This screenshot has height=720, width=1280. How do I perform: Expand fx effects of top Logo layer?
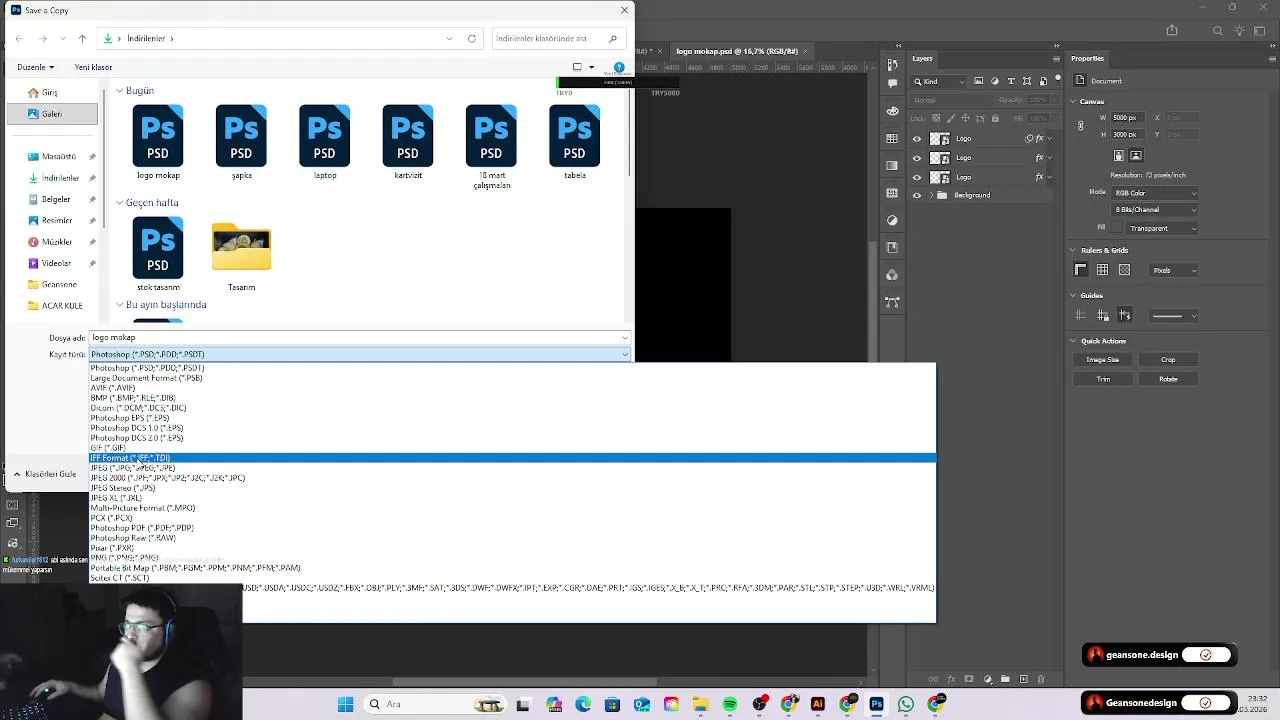[1050, 139]
